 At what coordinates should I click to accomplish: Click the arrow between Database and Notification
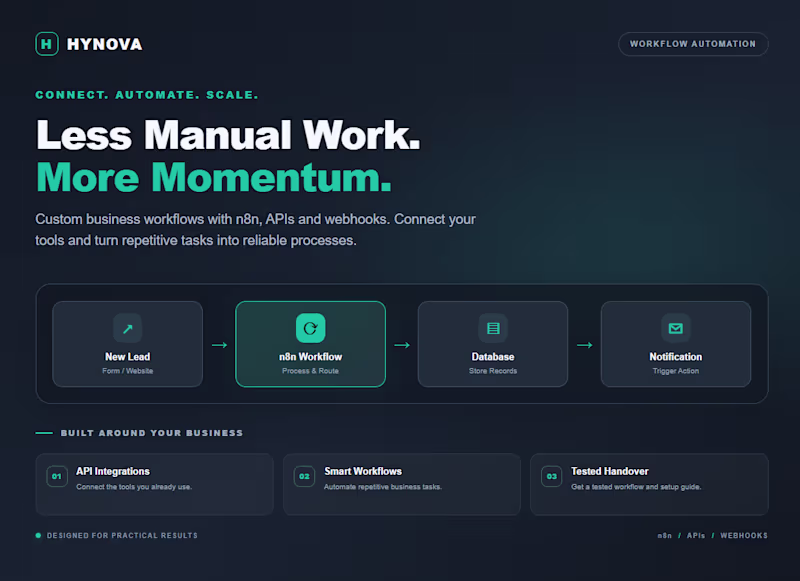(x=585, y=345)
